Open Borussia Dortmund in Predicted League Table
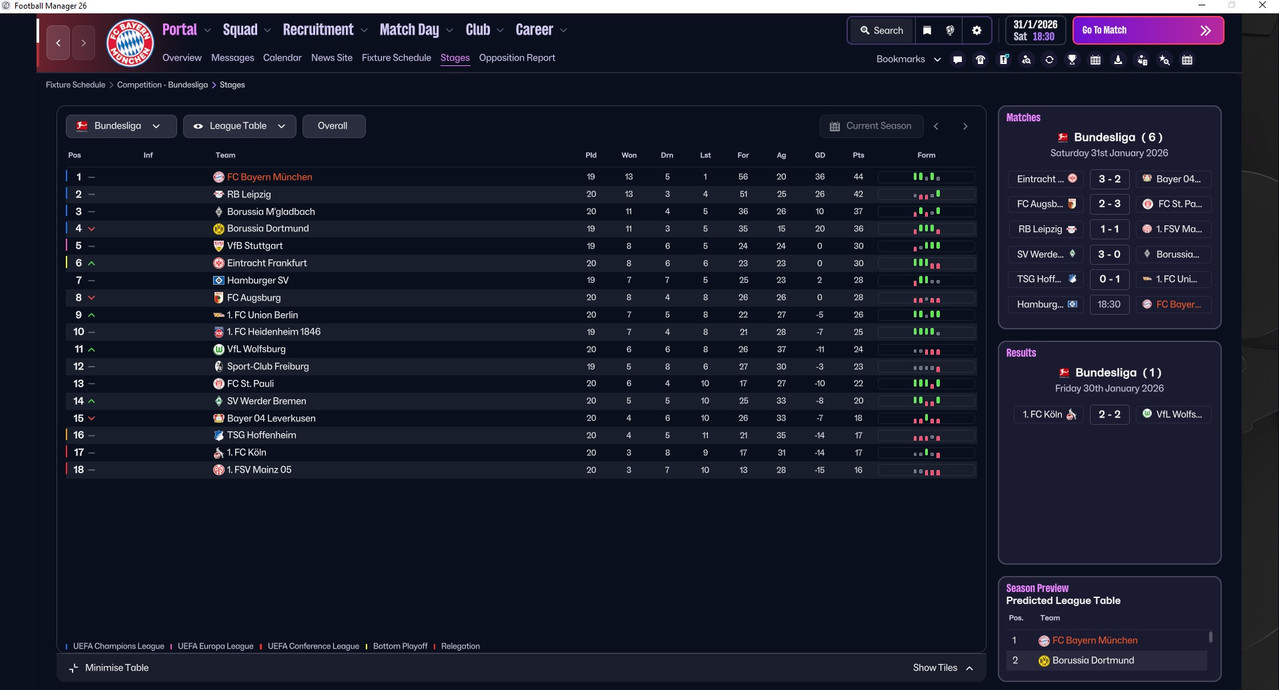The width and height of the screenshot is (1279, 690). (x=1093, y=661)
